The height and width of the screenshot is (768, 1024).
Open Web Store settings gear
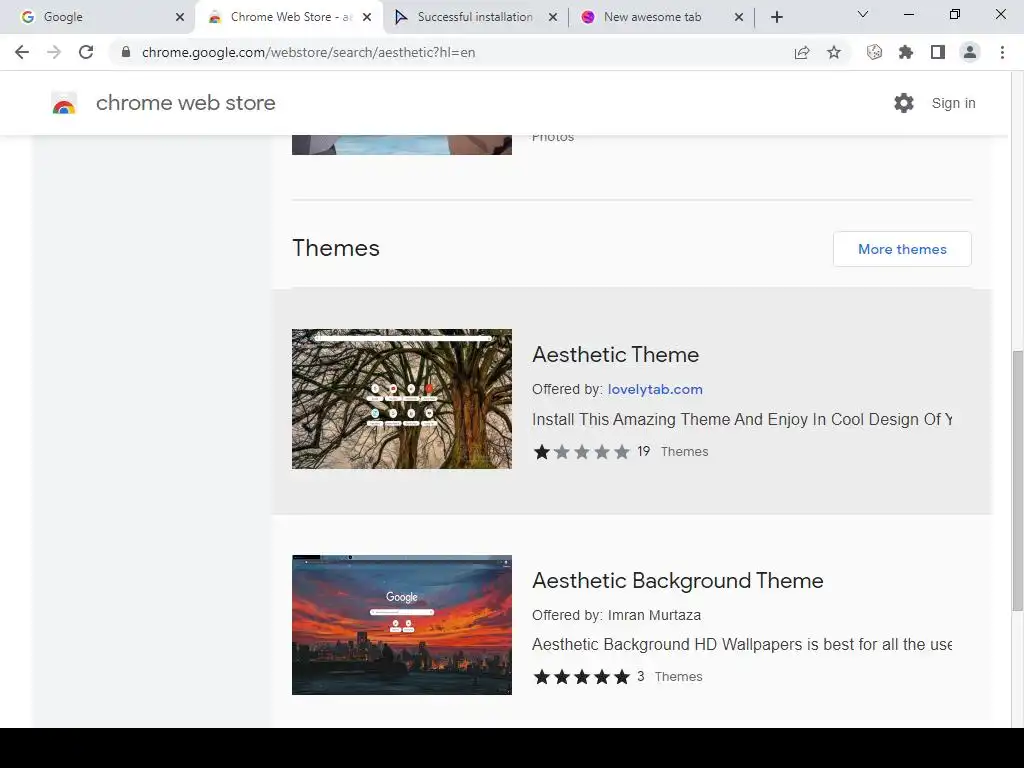point(904,103)
